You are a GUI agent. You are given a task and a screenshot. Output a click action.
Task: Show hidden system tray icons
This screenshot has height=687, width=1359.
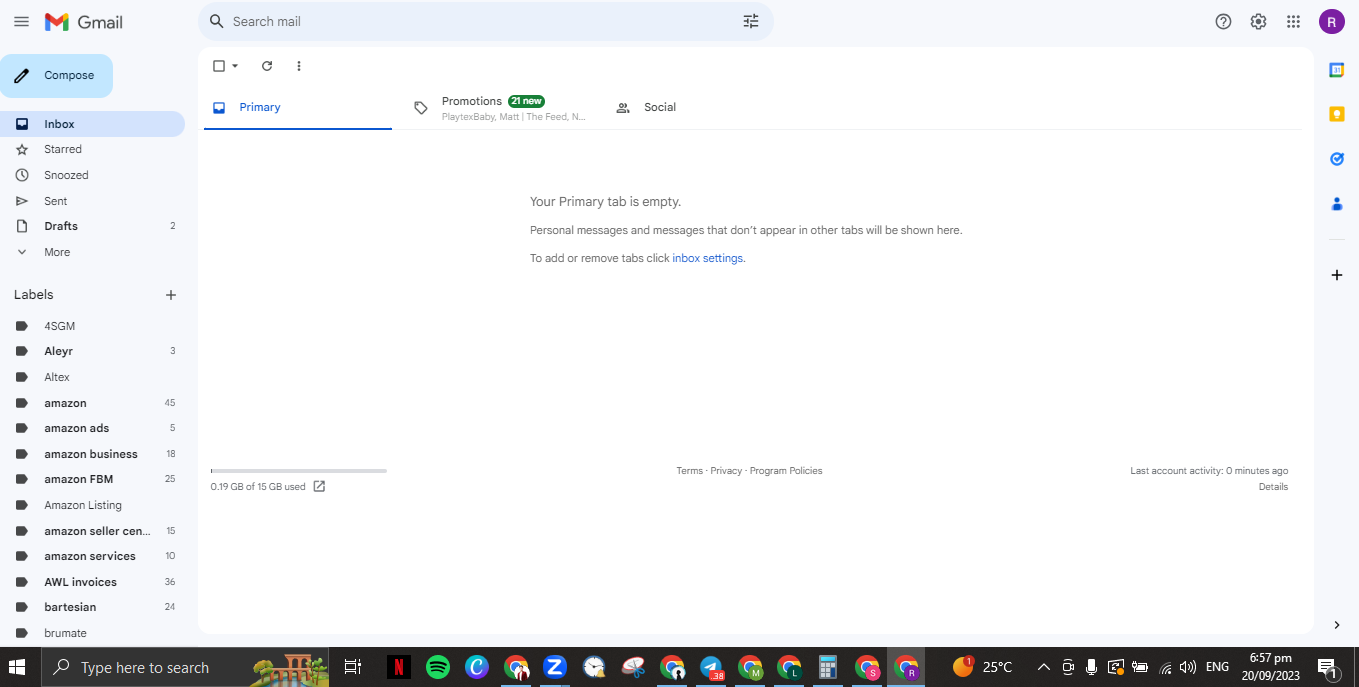(x=1043, y=667)
